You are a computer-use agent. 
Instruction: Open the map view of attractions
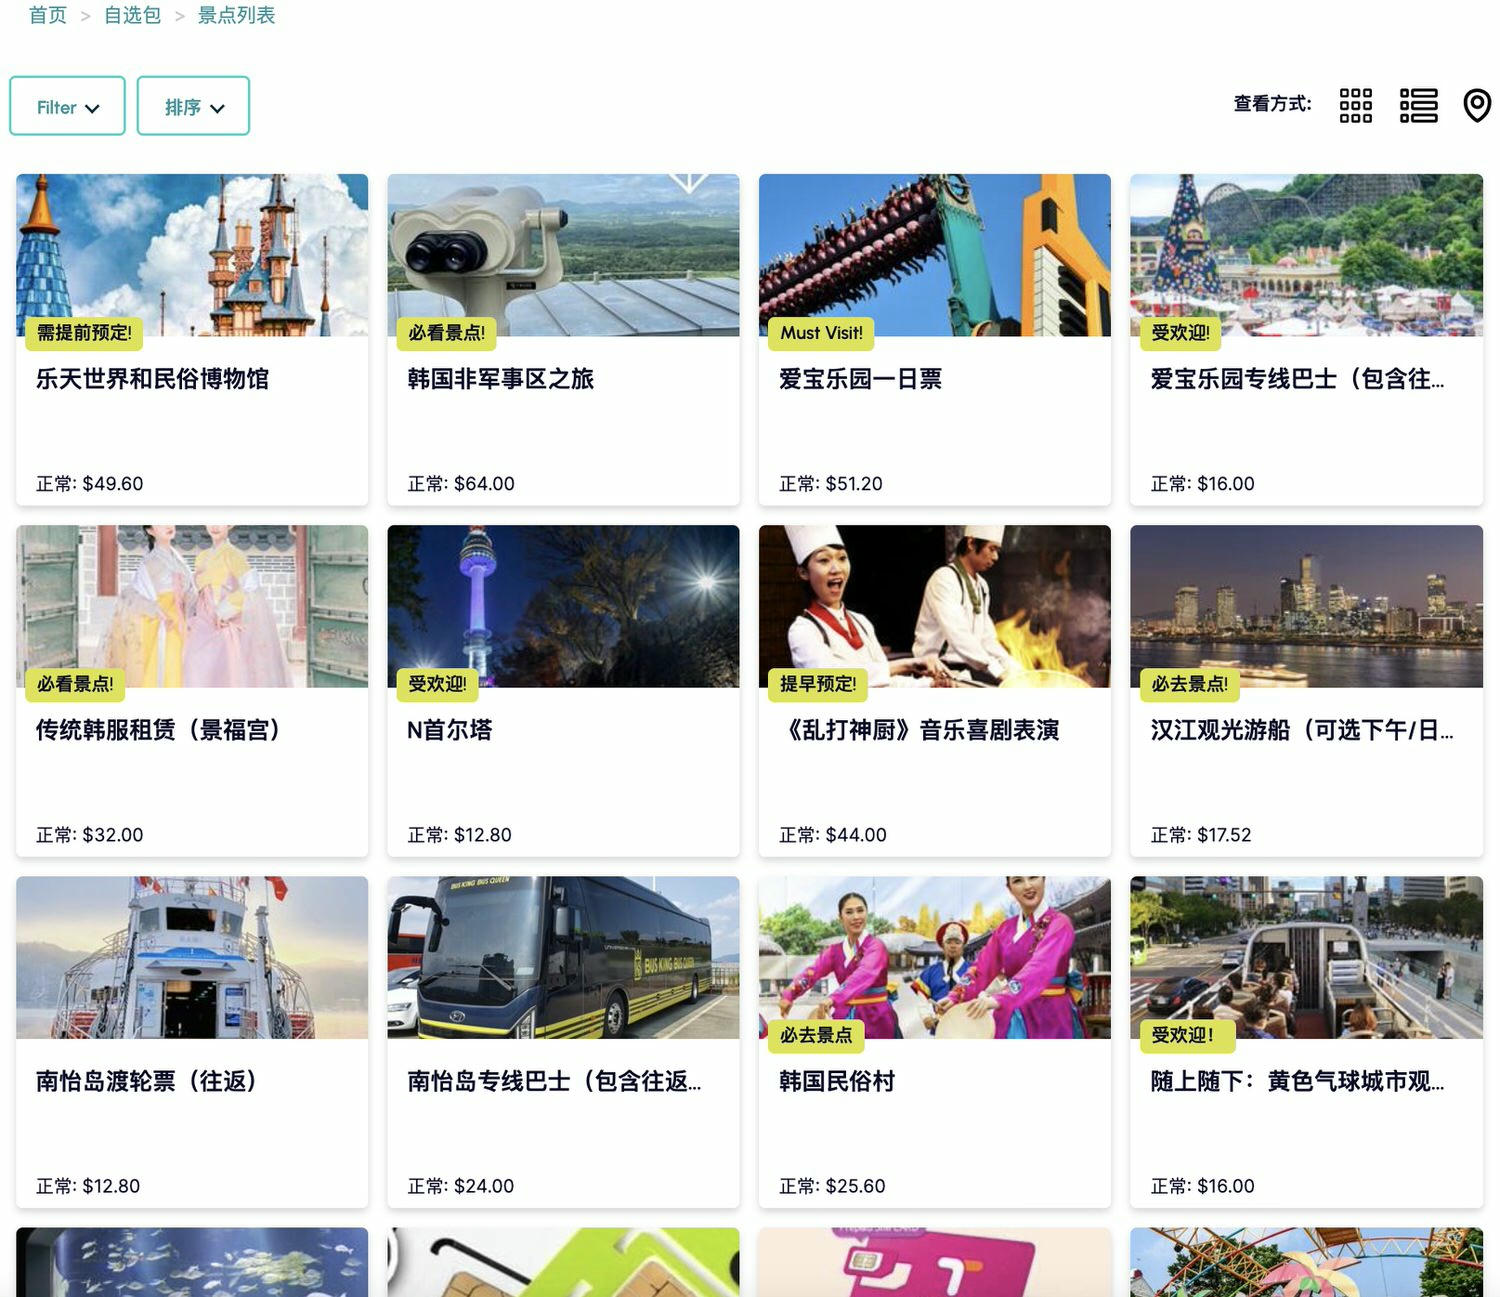pos(1476,105)
